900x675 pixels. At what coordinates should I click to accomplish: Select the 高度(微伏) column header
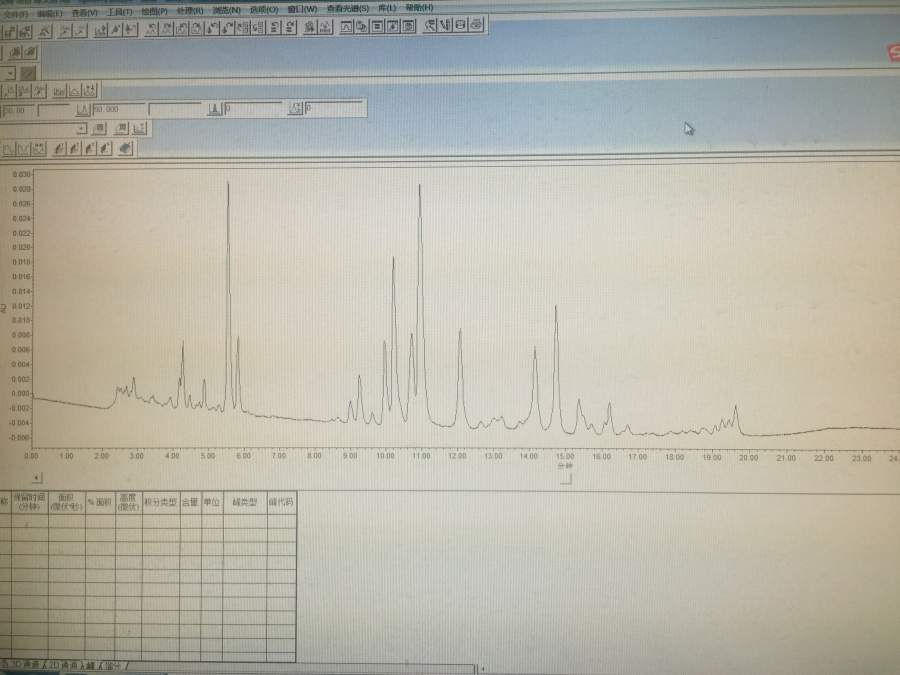[x=128, y=502]
